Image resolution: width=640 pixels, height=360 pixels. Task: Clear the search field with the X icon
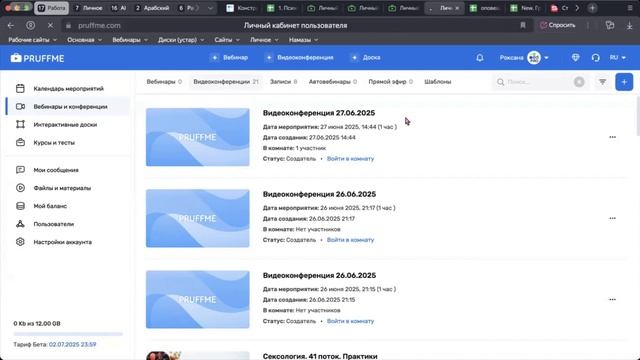(579, 82)
